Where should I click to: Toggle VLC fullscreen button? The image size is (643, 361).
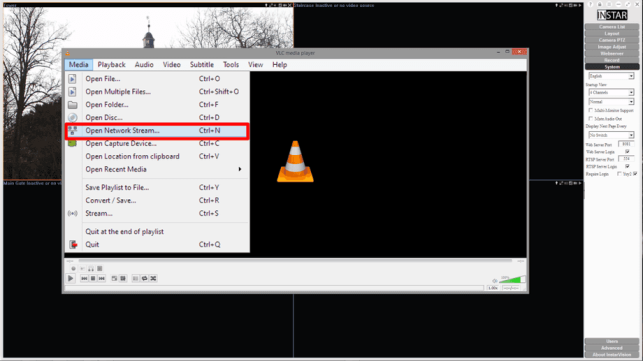click(114, 279)
